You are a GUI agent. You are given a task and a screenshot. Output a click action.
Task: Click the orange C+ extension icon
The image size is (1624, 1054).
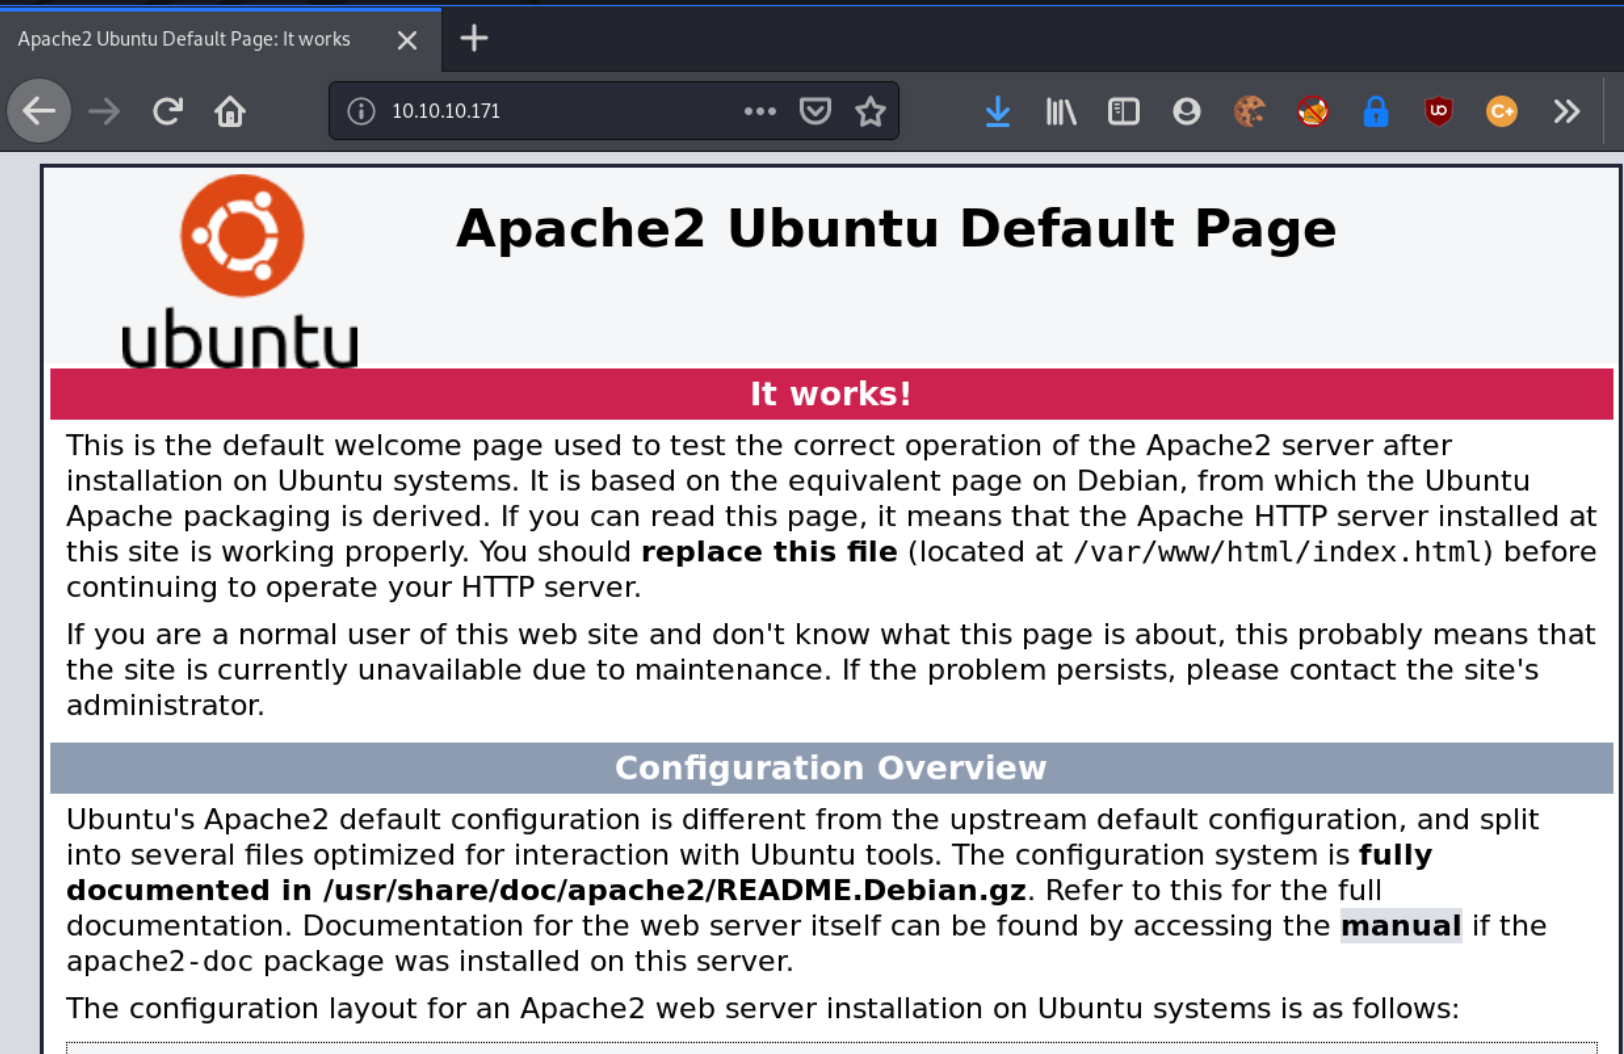coord(1500,111)
